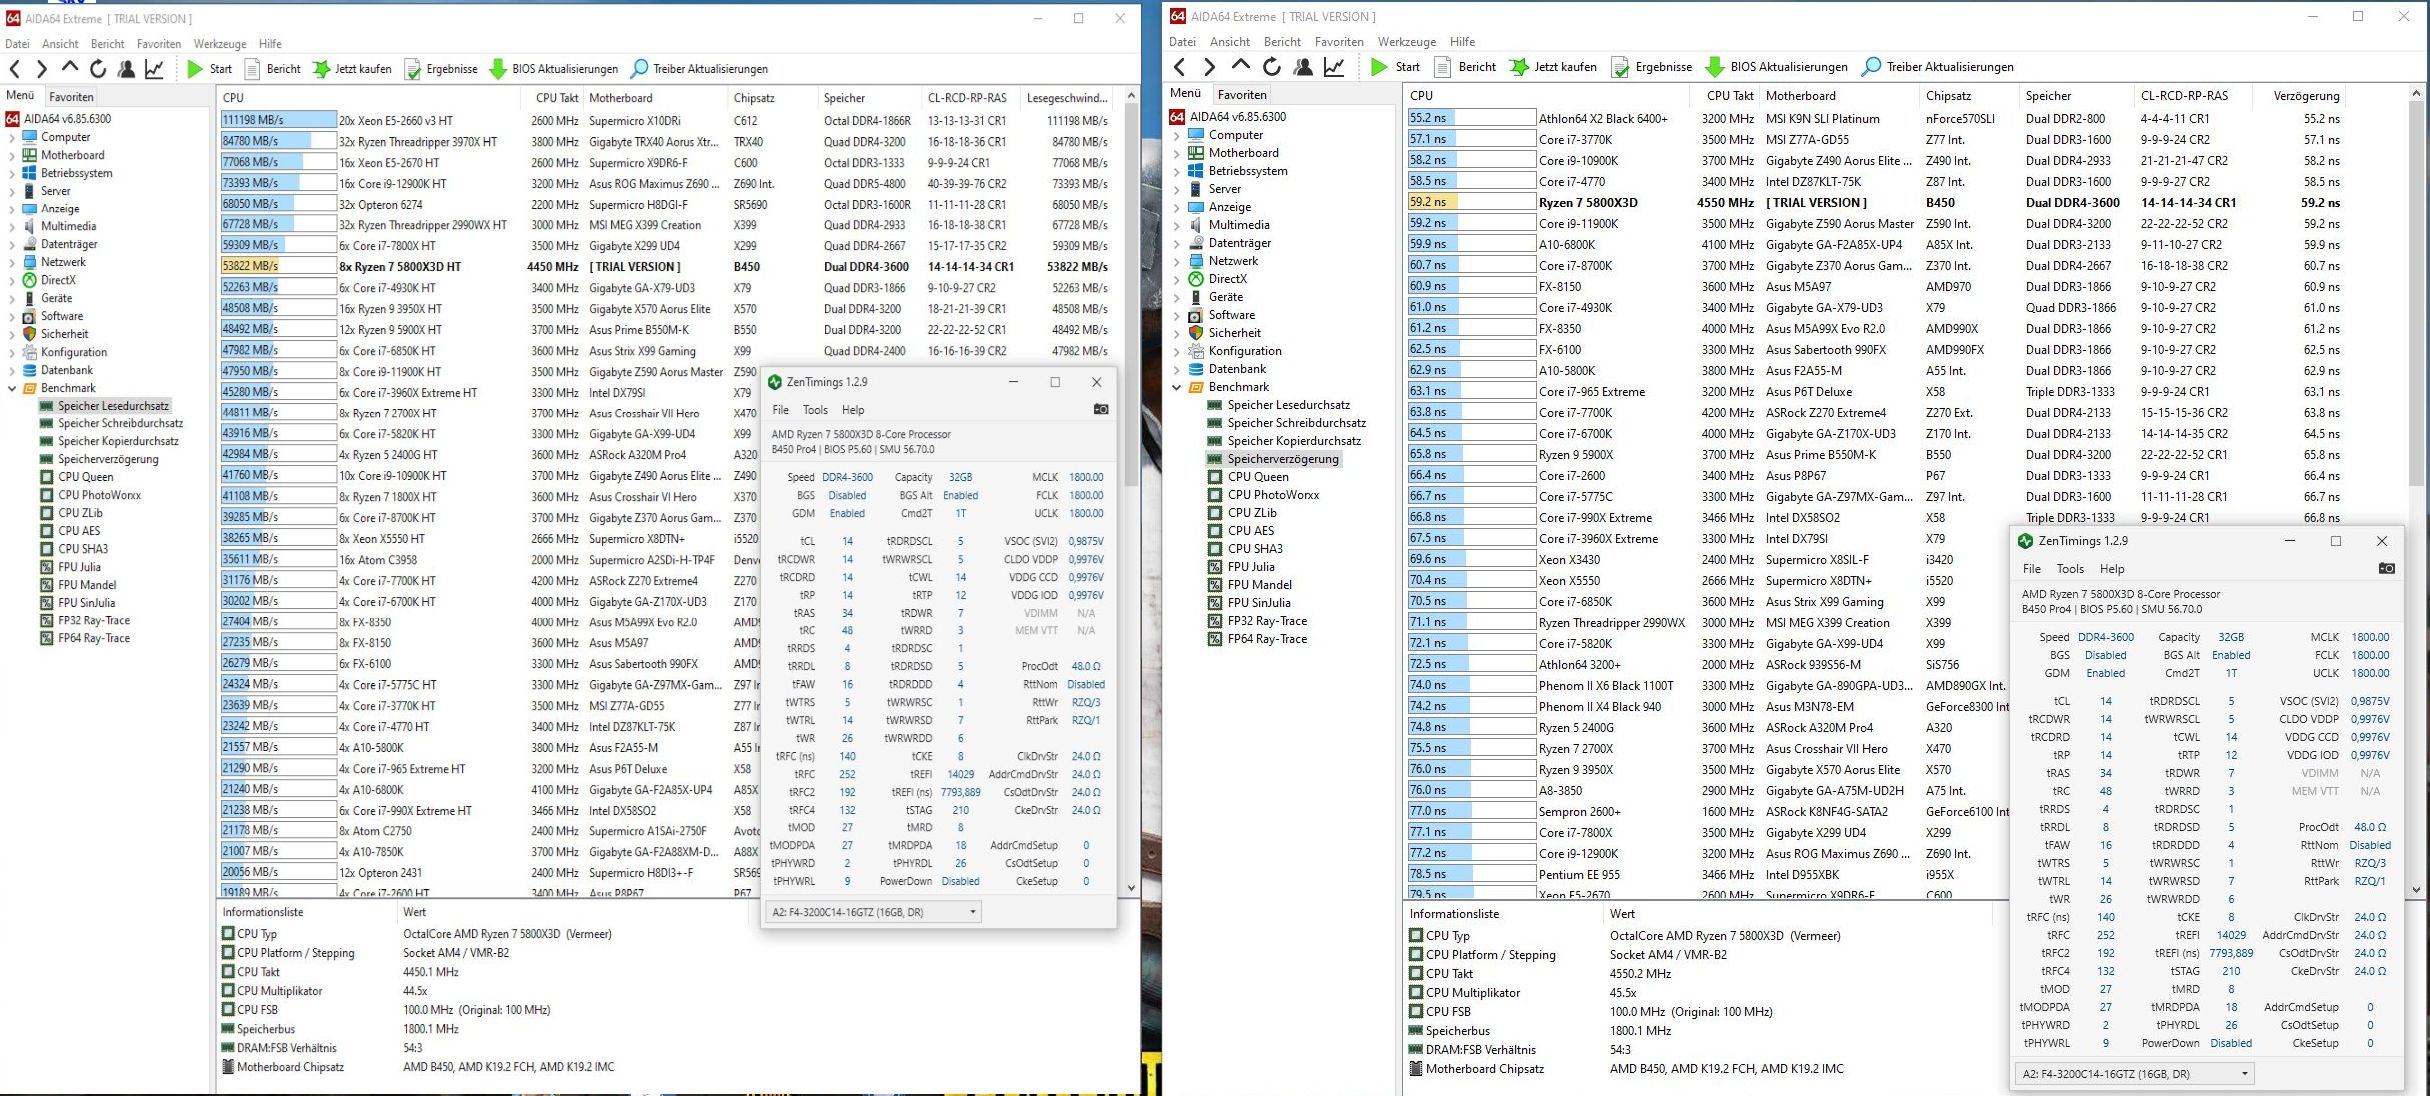Switch to Favoriten tab in right AIDA64 sidebar
Screen dimensions: 2430x1096
click(x=1242, y=95)
